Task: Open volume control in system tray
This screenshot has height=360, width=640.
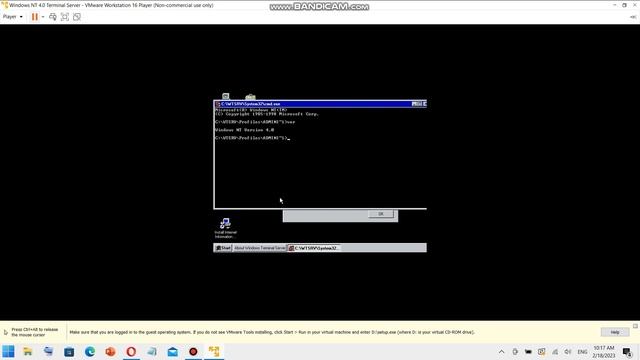Action: 568,352
